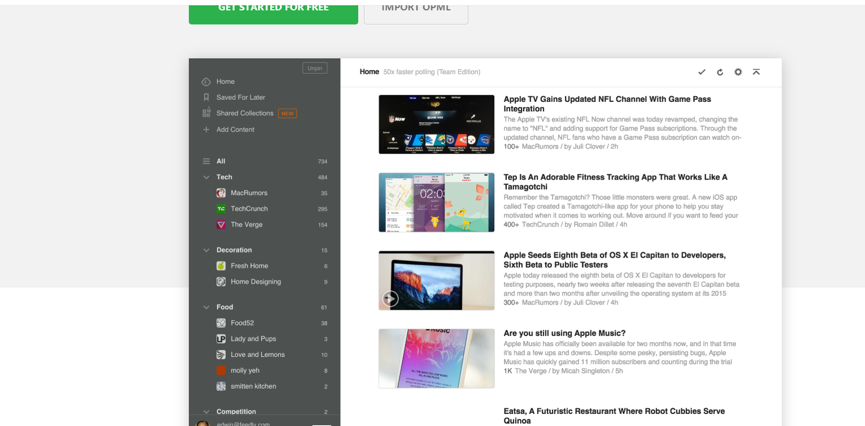Collapse the Food category chevron
This screenshot has width=865, height=426.
tap(206, 307)
